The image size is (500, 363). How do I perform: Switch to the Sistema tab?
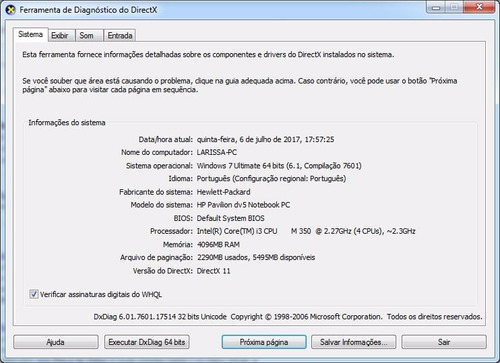click(31, 35)
